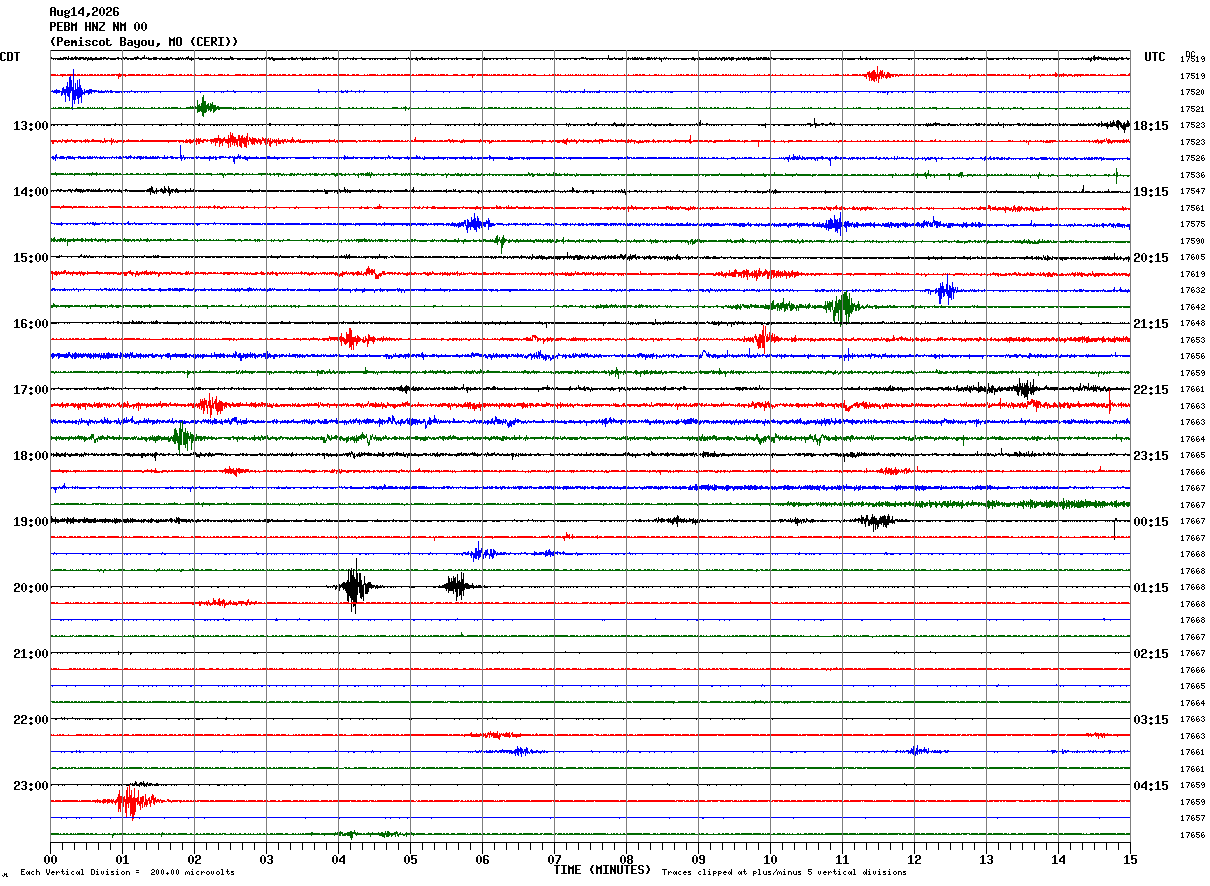Click the DC offset value 17642

tap(1192, 307)
